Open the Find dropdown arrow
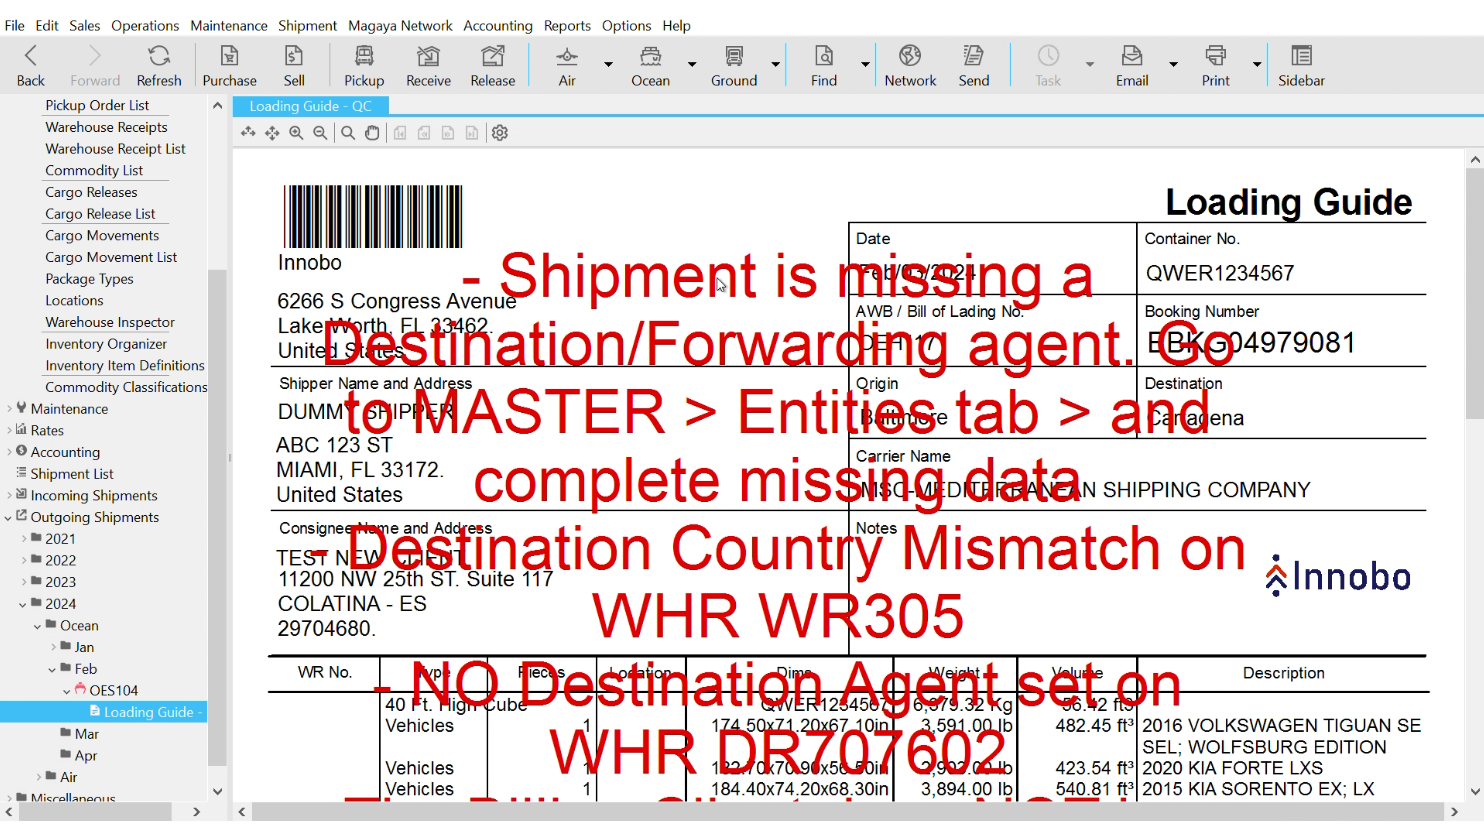1484x832 pixels. pyautogui.click(x=866, y=64)
